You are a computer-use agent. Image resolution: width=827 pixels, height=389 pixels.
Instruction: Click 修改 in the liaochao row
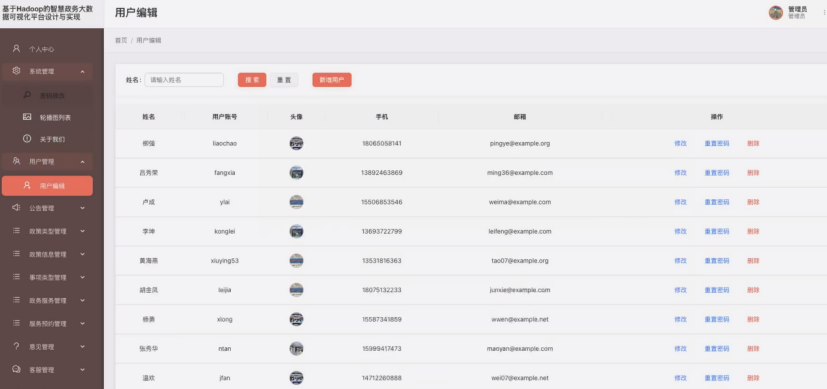[680, 143]
